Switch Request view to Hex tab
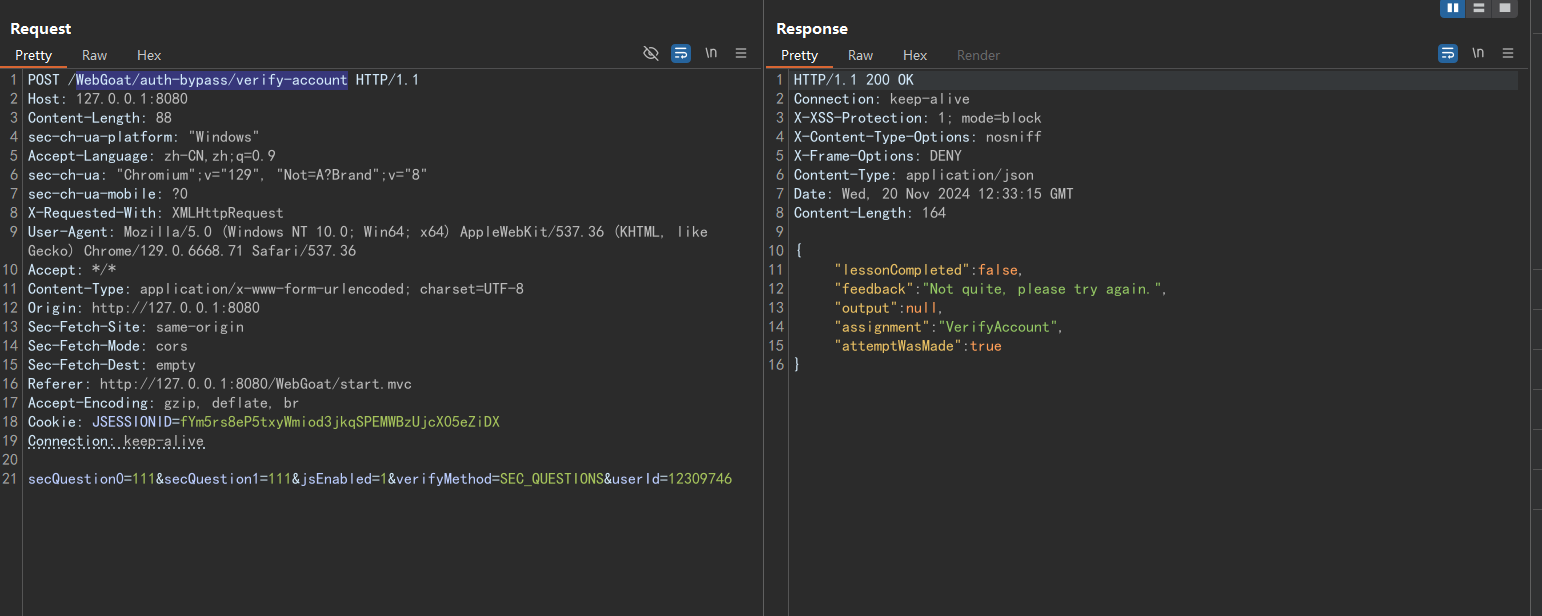This screenshot has height=616, width=1542. 149,55
